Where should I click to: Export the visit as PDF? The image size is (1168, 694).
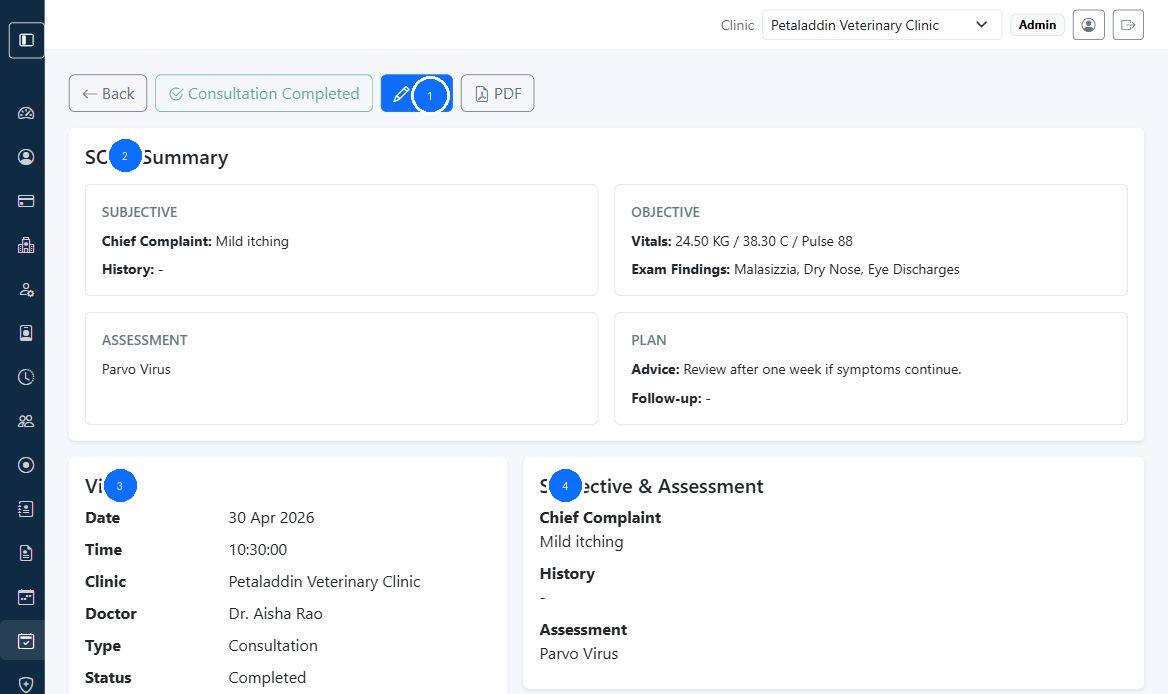498,93
